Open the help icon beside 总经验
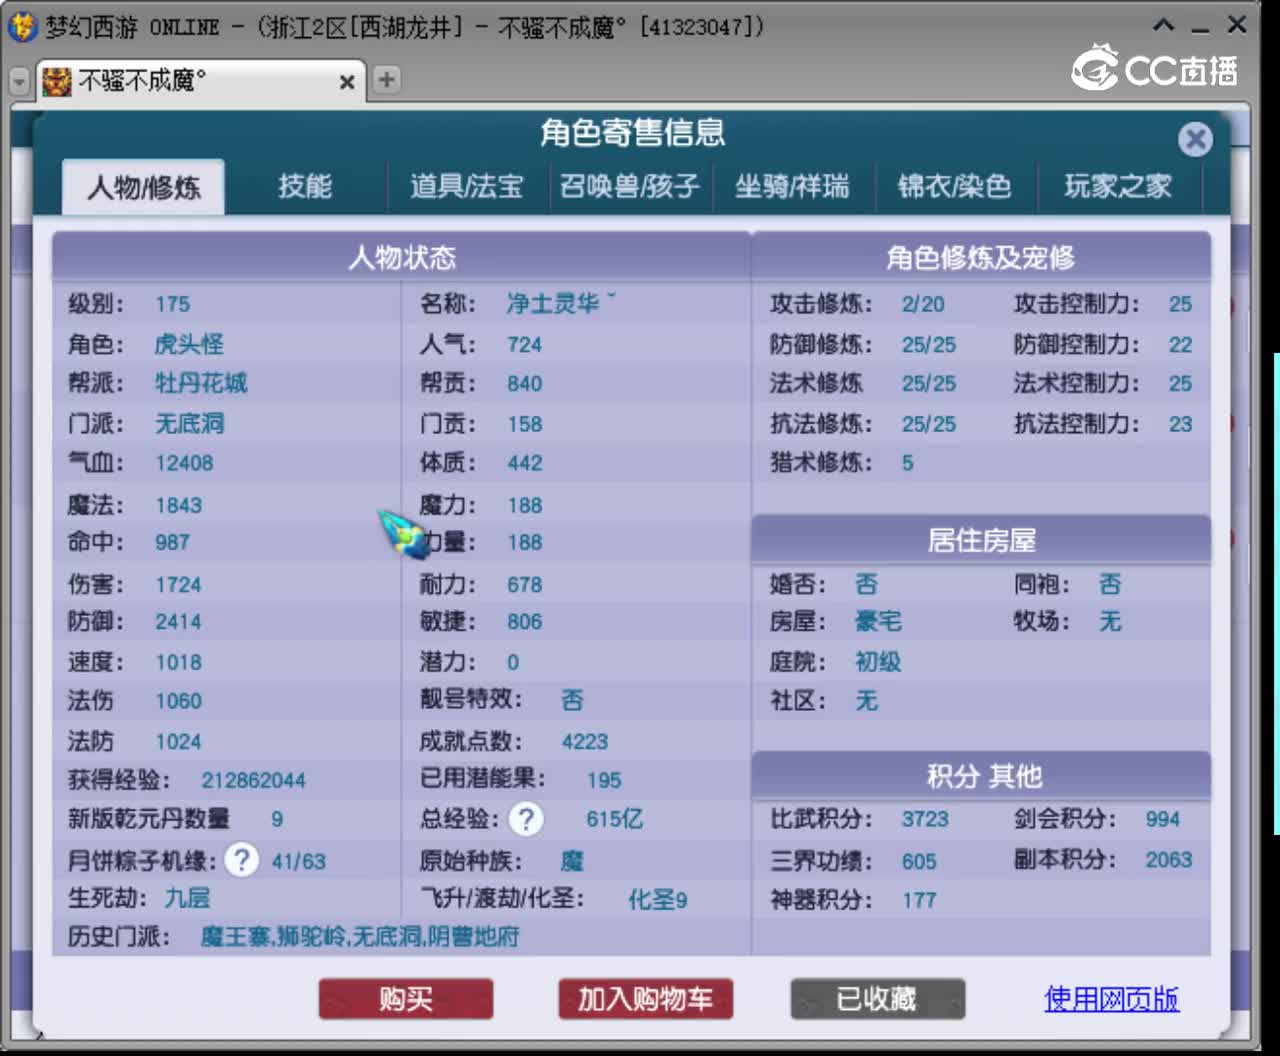The height and width of the screenshot is (1056, 1280). point(526,819)
